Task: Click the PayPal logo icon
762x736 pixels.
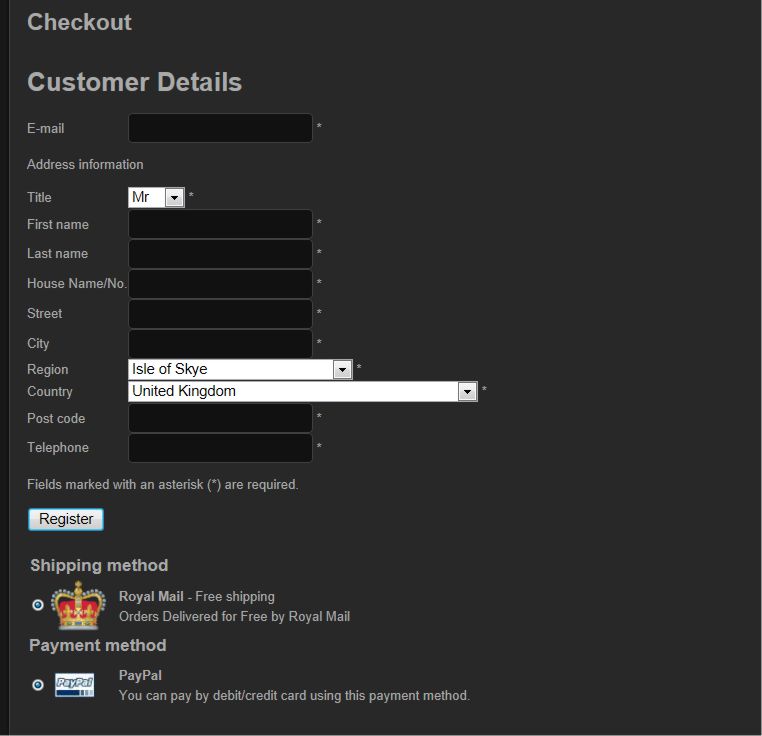Action: pos(74,685)
